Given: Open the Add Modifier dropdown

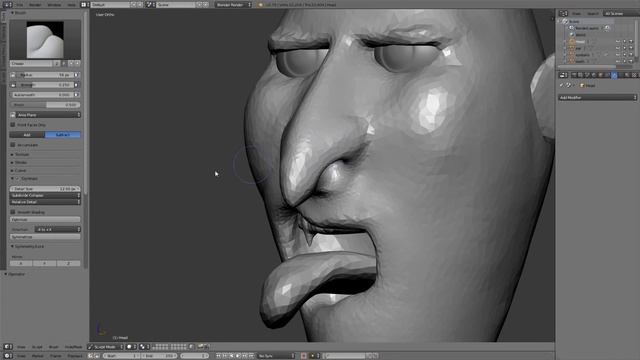Looking at the screenshot, I should point(598,98).
